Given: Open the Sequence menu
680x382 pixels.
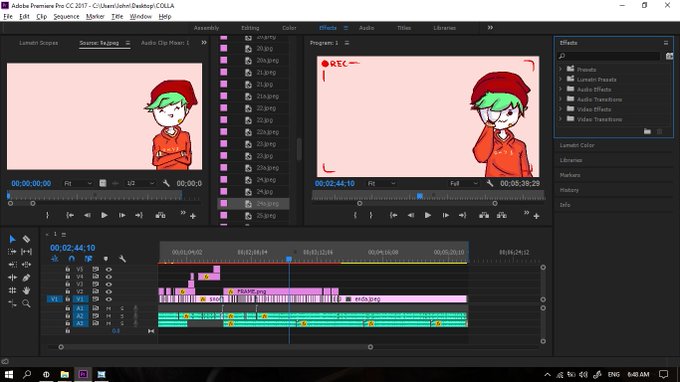Looking at the screenshot, I should coord(66,16).
